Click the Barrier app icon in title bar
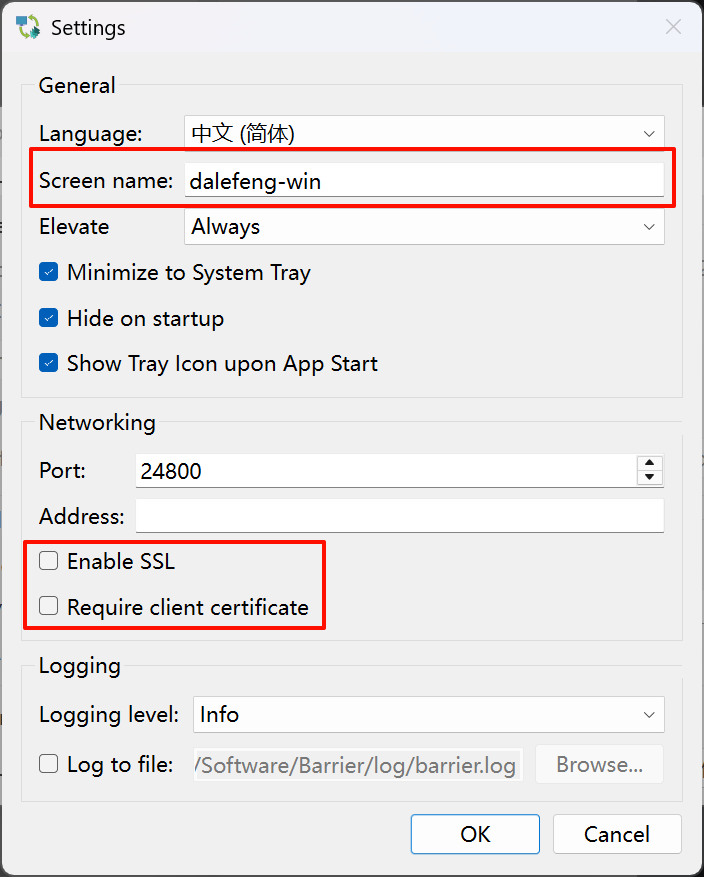The image size is (704, 877). coord(28,27)
